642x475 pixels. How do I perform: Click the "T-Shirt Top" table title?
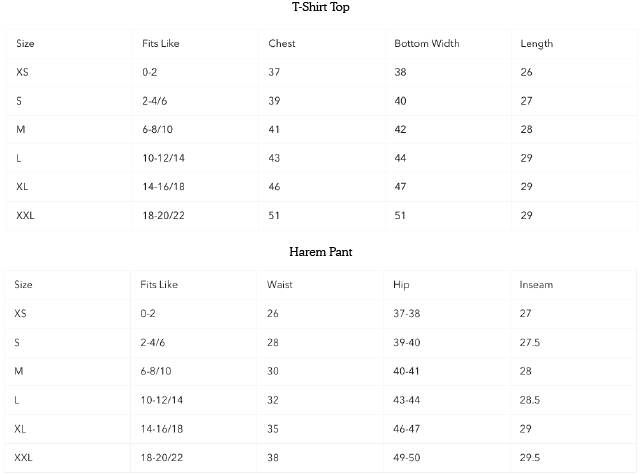(320, 8)
